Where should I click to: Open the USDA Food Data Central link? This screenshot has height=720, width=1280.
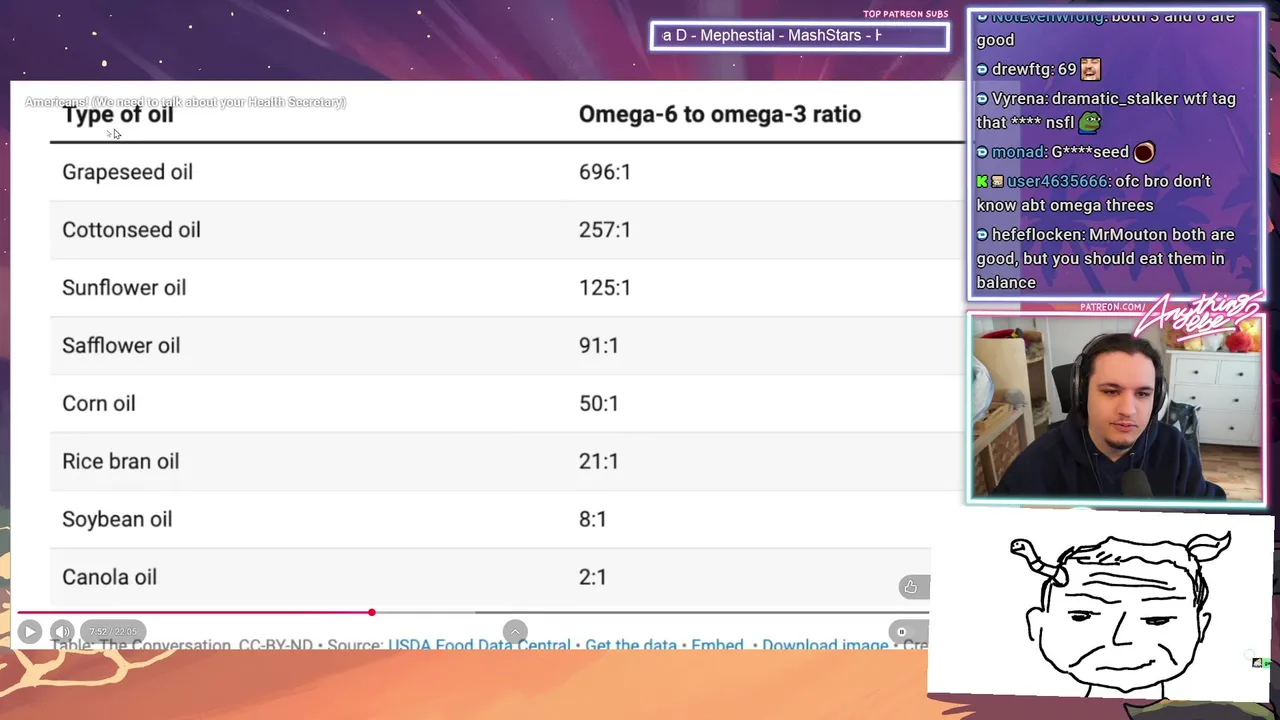(x=479, y=646)
